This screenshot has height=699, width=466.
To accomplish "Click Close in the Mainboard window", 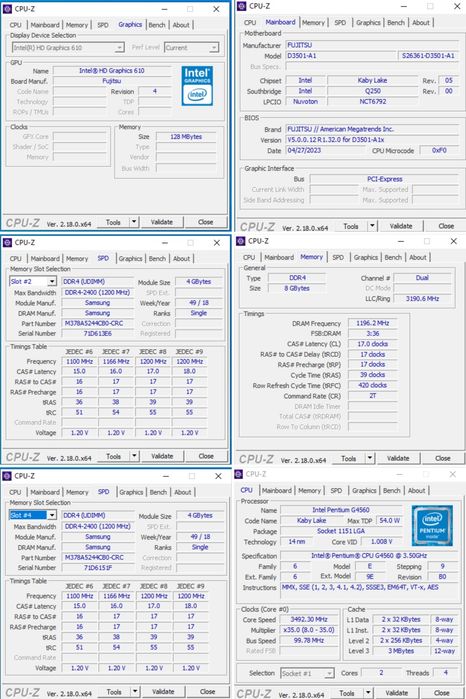I will (446, 226).
